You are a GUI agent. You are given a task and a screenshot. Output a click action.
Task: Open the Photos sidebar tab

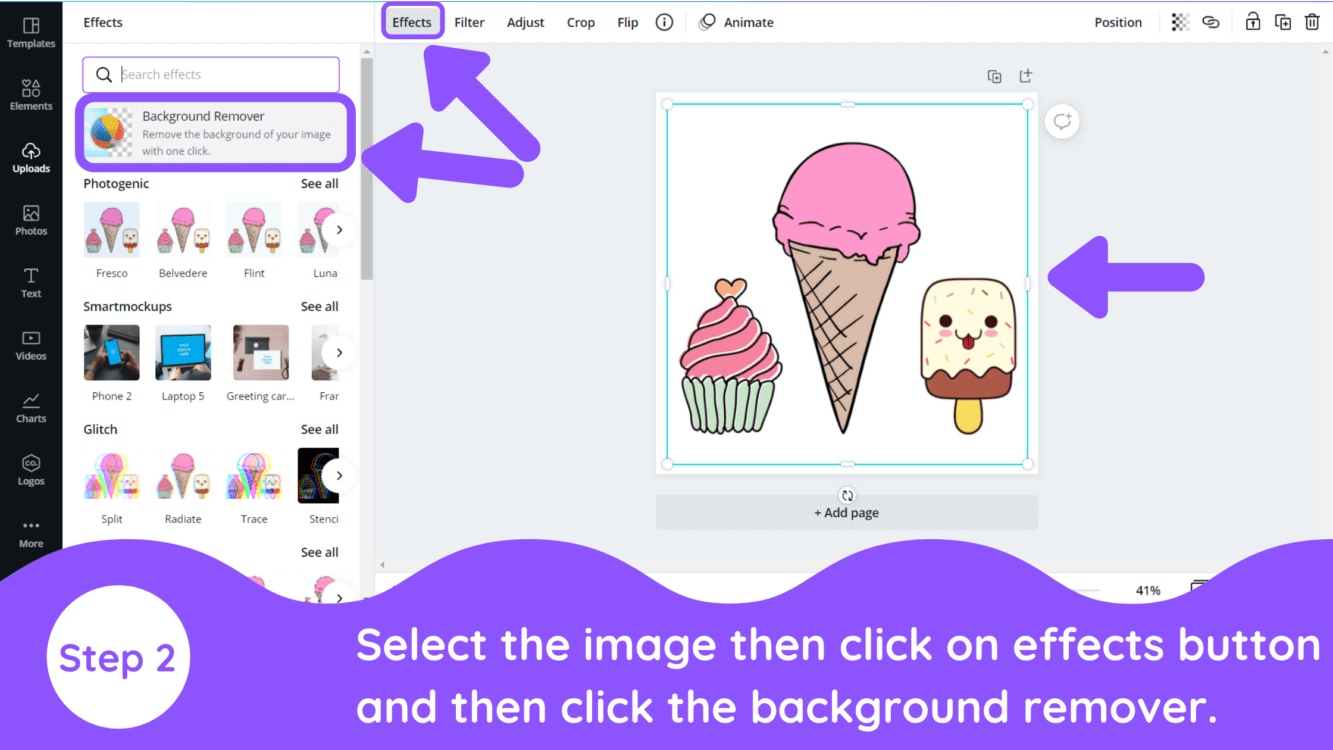[x=31, y=220]
